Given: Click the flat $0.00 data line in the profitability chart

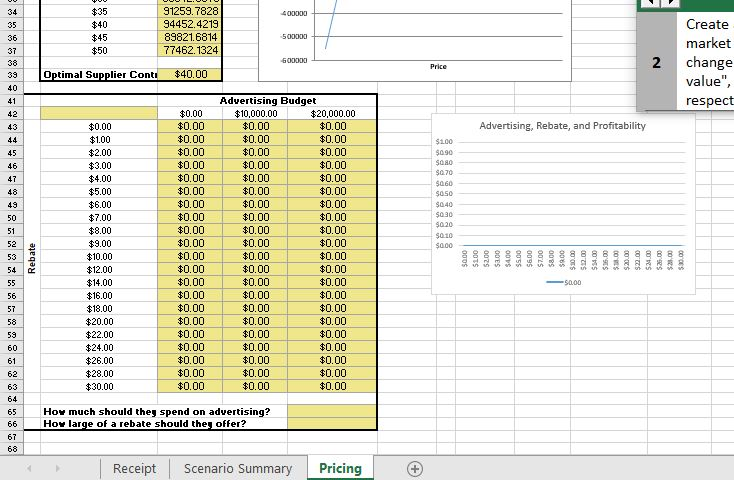Looking at the screenshot, I should [x=571, y=245].
